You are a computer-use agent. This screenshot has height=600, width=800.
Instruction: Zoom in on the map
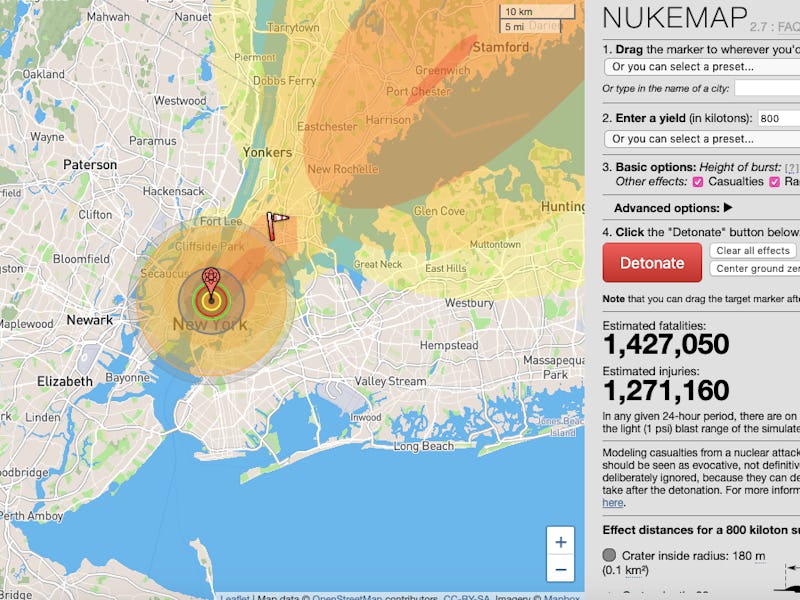click(560, 542)
